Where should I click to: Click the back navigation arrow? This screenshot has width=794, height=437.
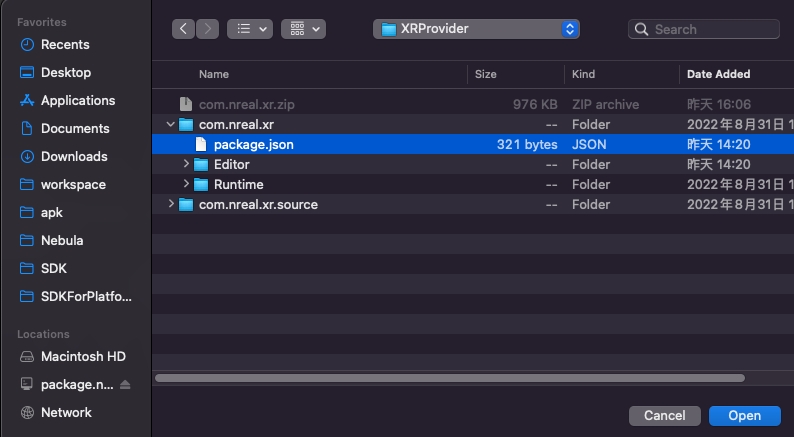pos(183,29)
